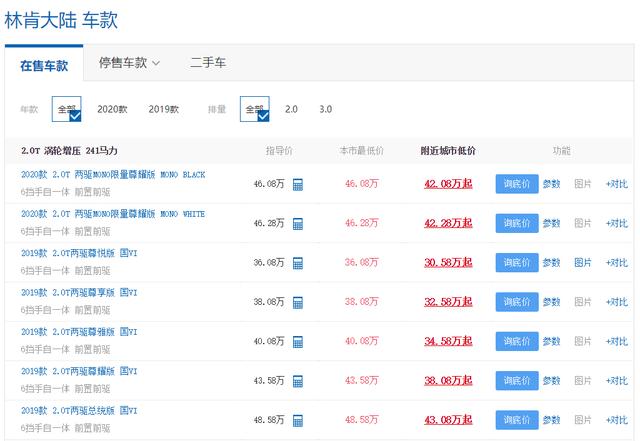Image resolution: width=640 pixels, height=441 pixels.
Task: Add MONO WHITE model to +对比
Action: tap(617, 223)
